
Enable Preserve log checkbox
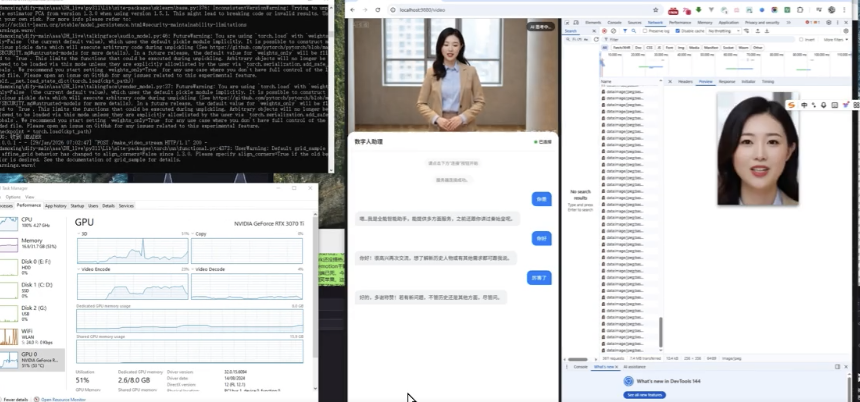644,31
